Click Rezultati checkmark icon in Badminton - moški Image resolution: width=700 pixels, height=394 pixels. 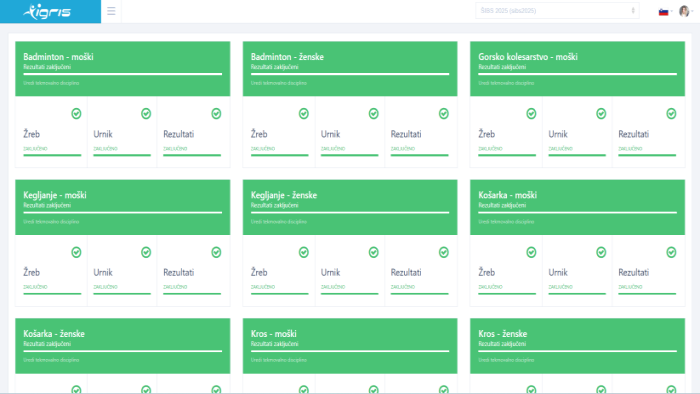[216, 114]
